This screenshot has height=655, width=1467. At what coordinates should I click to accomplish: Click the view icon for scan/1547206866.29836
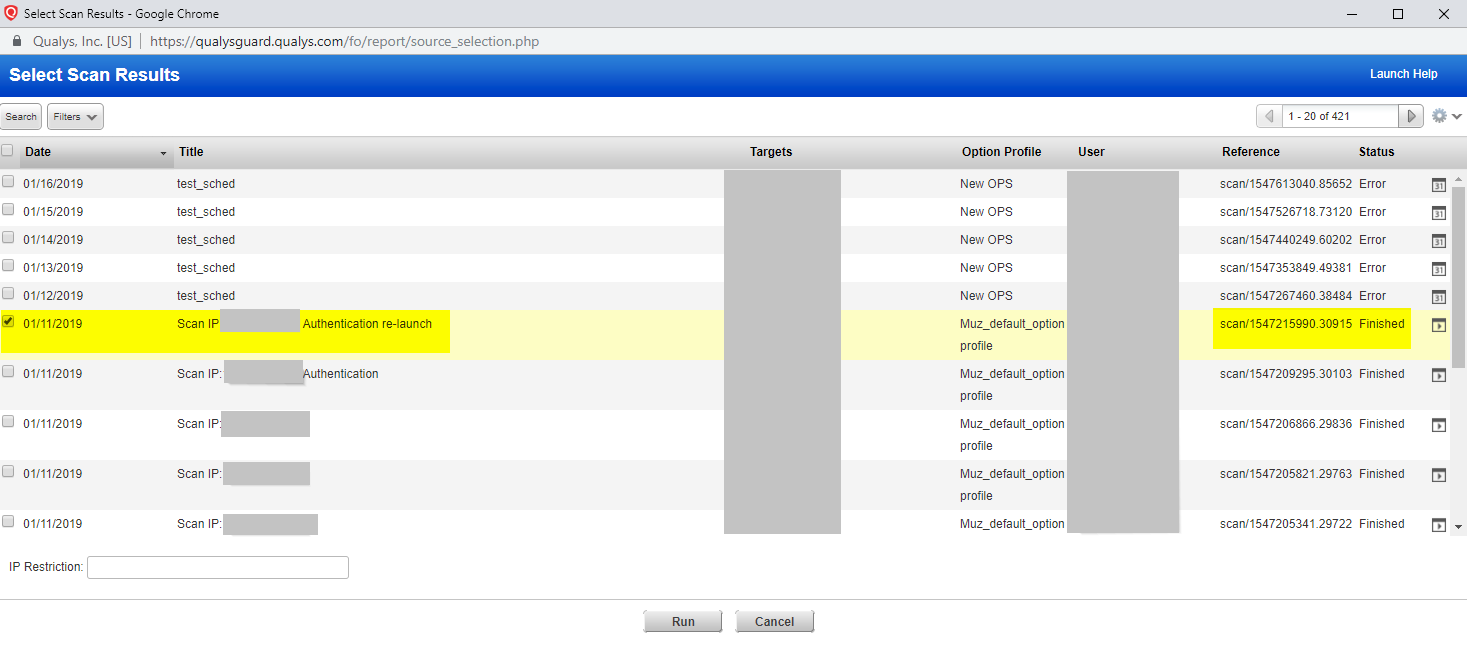[x=1438, y=424]
